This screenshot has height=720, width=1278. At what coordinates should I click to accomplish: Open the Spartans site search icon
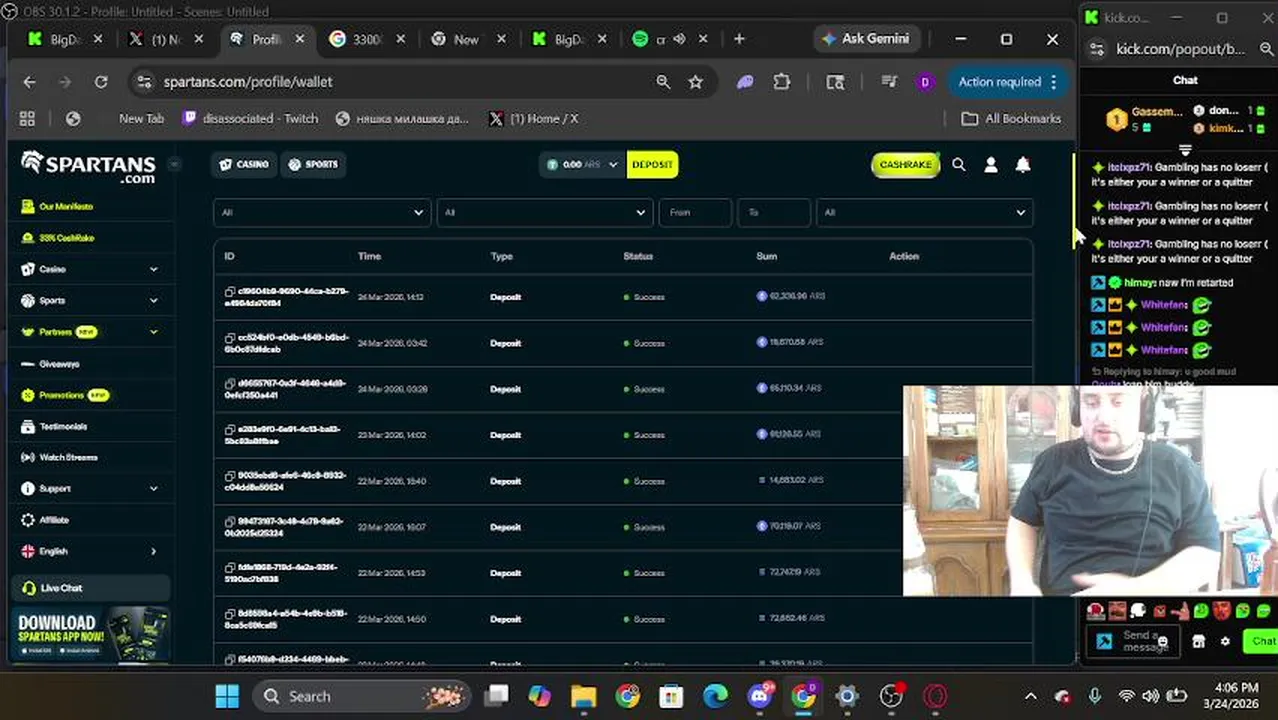coord(959,165)
